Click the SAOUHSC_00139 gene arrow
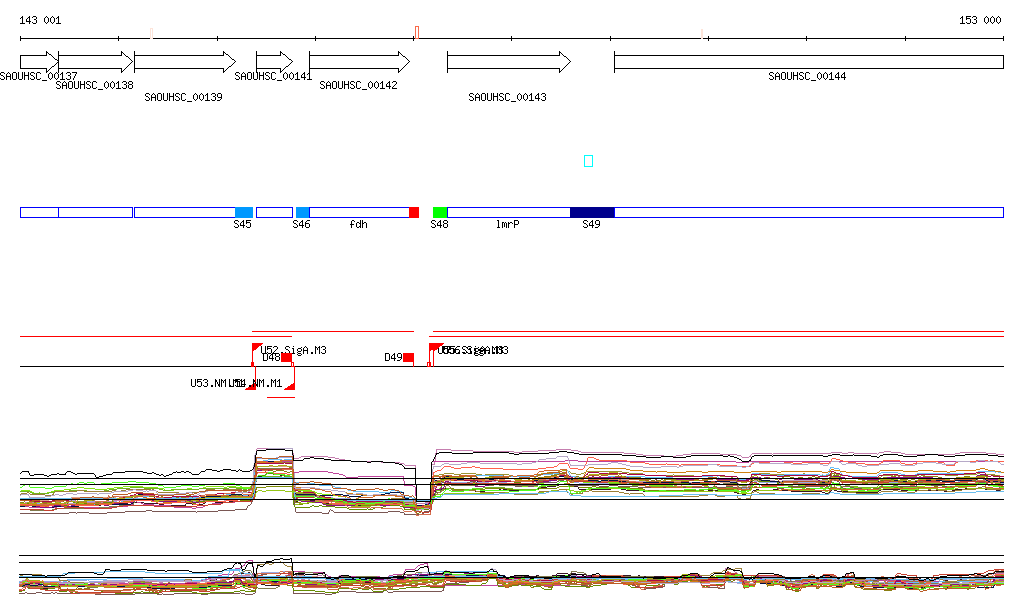This screenshot has height=611, width=1024. tap(184, 62)
